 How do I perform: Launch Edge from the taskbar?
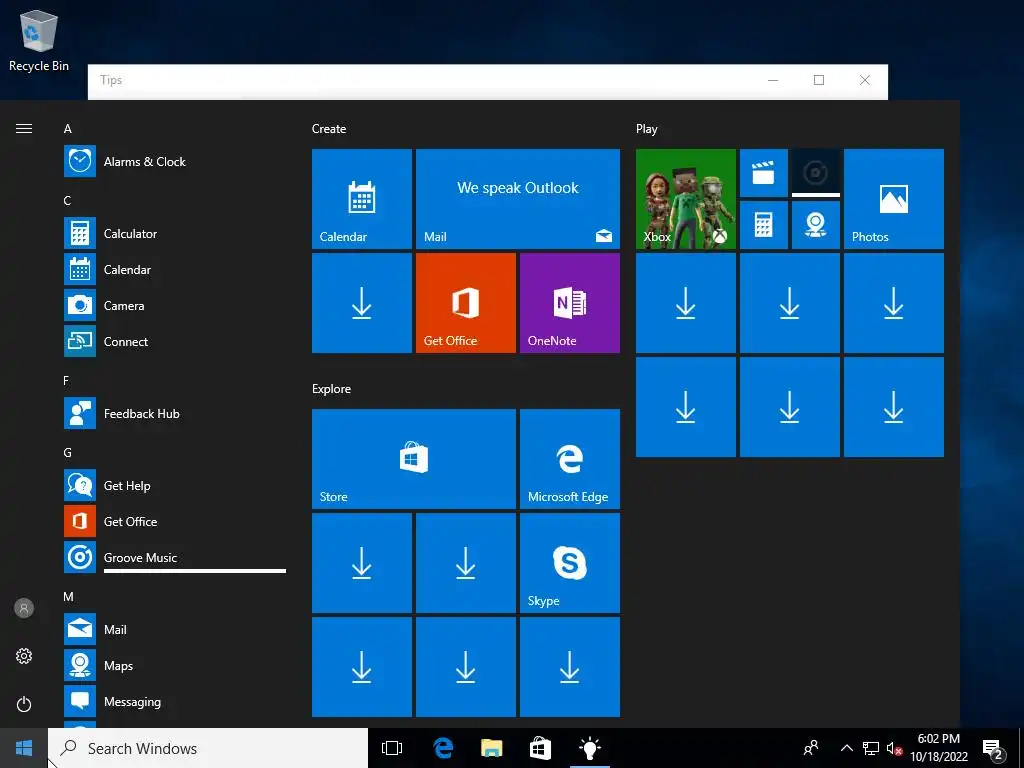coord(443,748)
